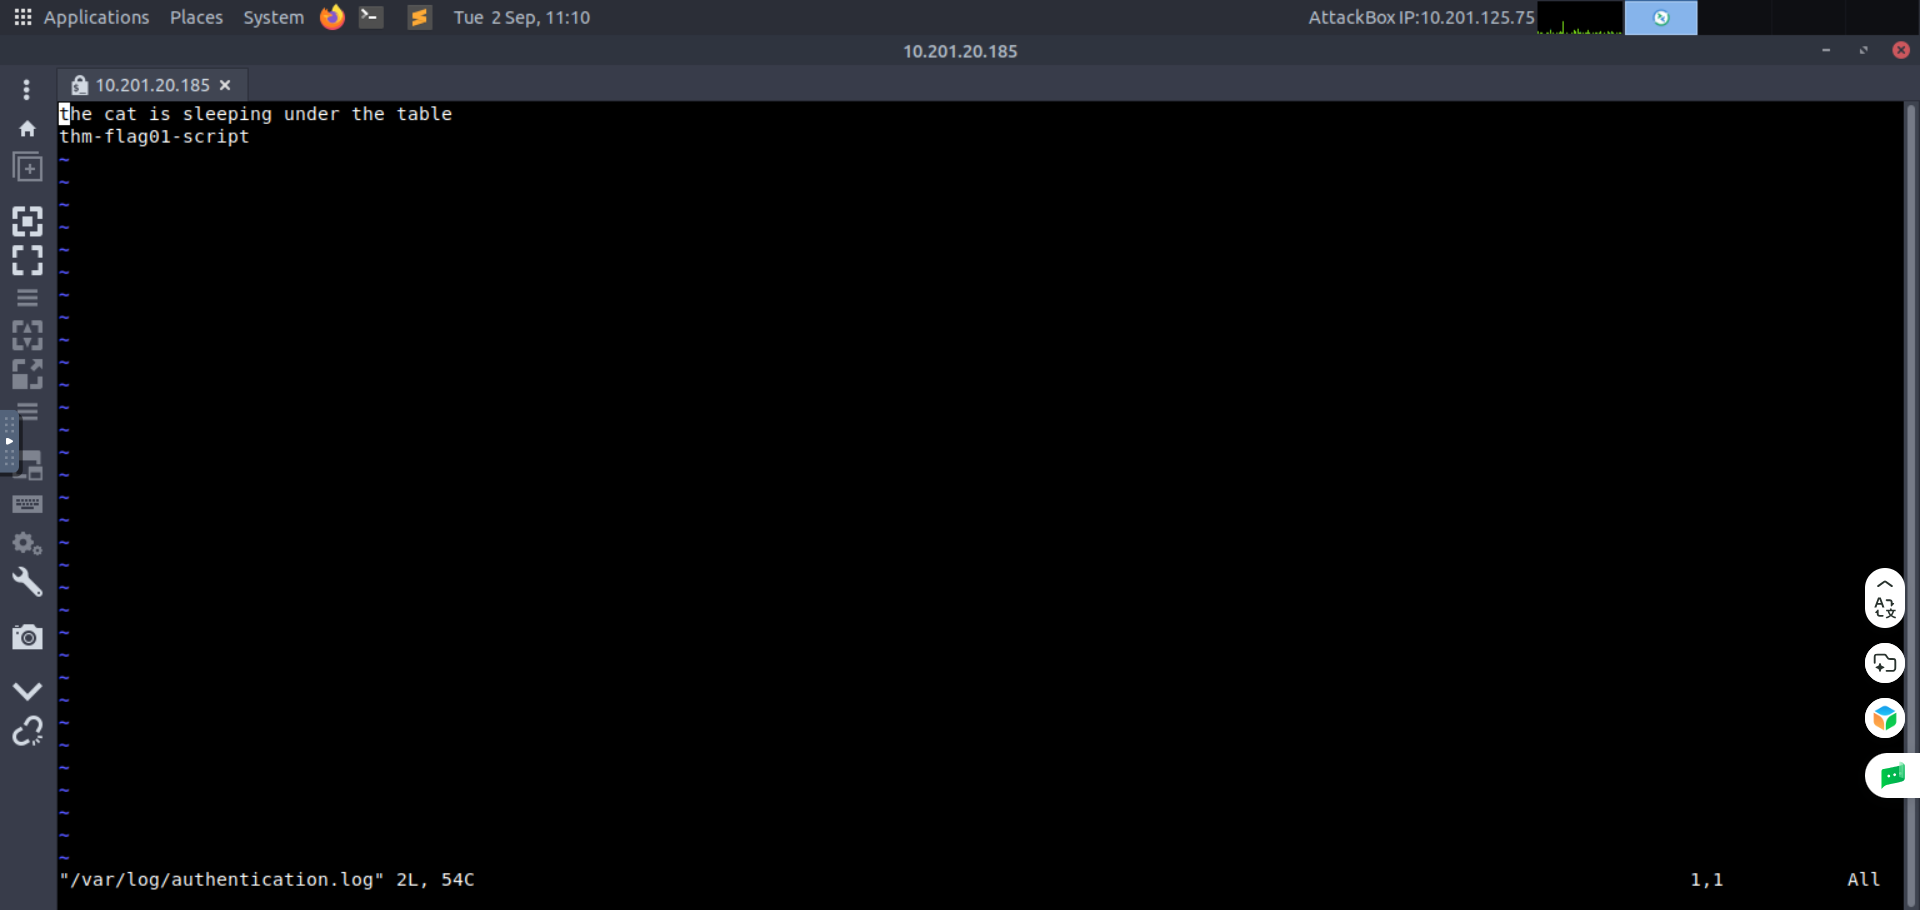Open the Places menu
The width and height of the screenshot is (1920, 910).
click(196, 17)
